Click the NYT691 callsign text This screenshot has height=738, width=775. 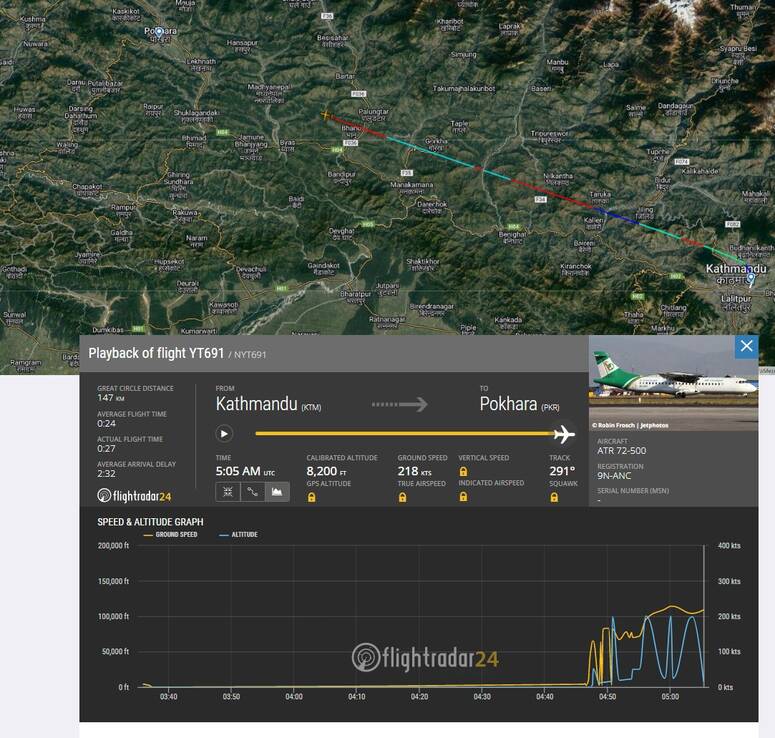pyautogui.click(x=250, y=354)
